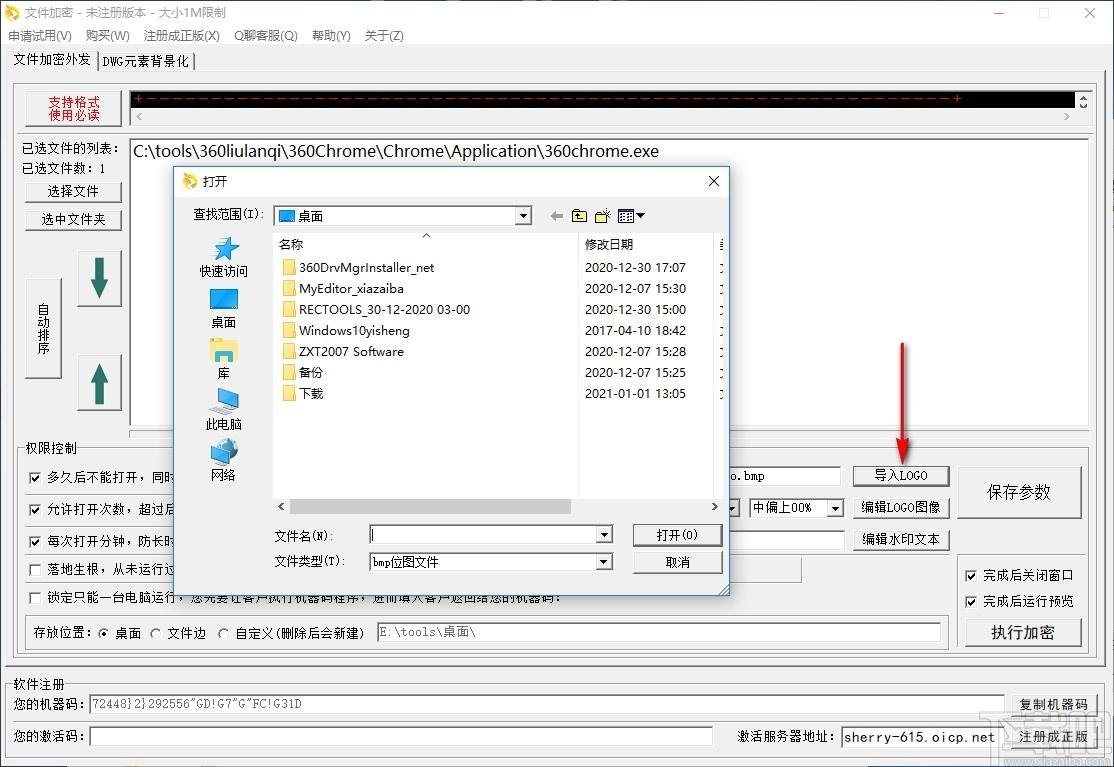1114x767 pixels.
Task: Expand the file type dropdown
Action: tap(604, 562)
